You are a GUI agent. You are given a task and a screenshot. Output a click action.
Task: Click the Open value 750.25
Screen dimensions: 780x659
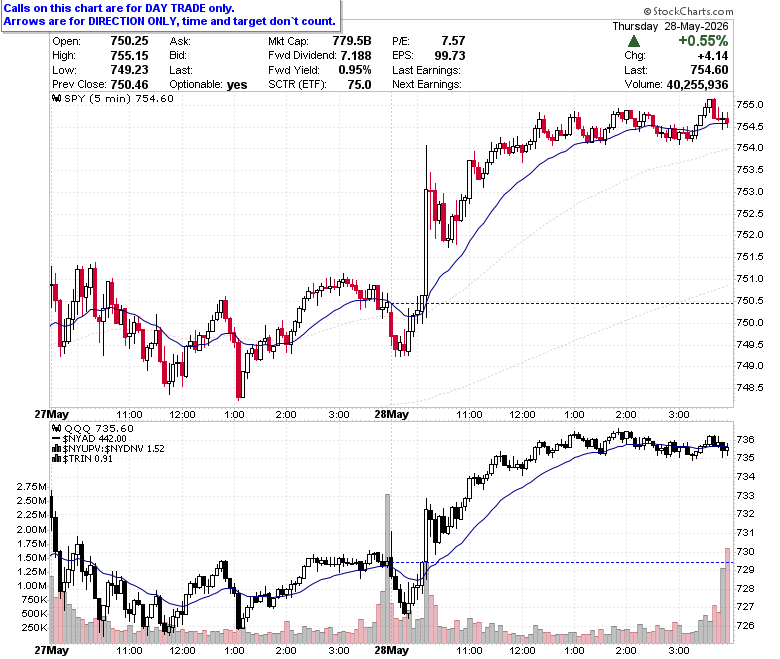point(129,41)
